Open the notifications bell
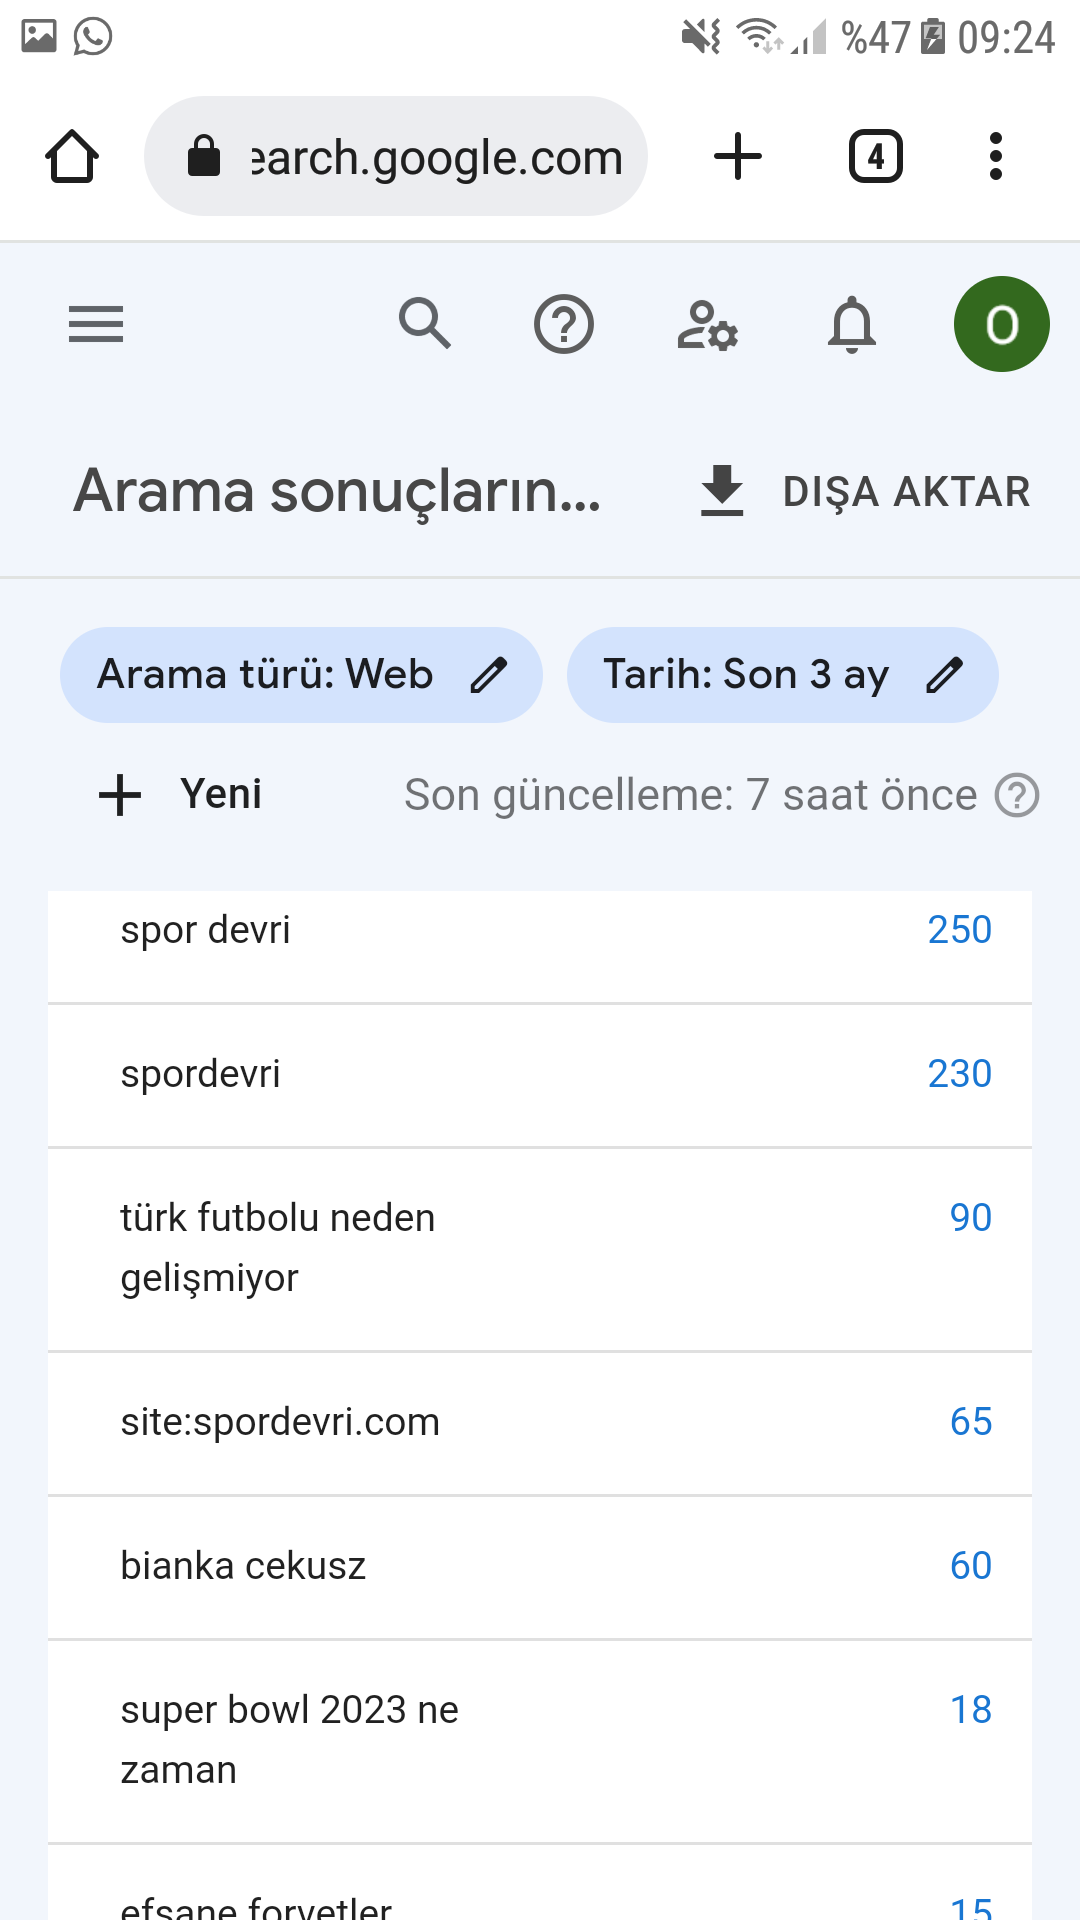The height and width of the screenshot is (1920, 1080). tap(852, 324)
